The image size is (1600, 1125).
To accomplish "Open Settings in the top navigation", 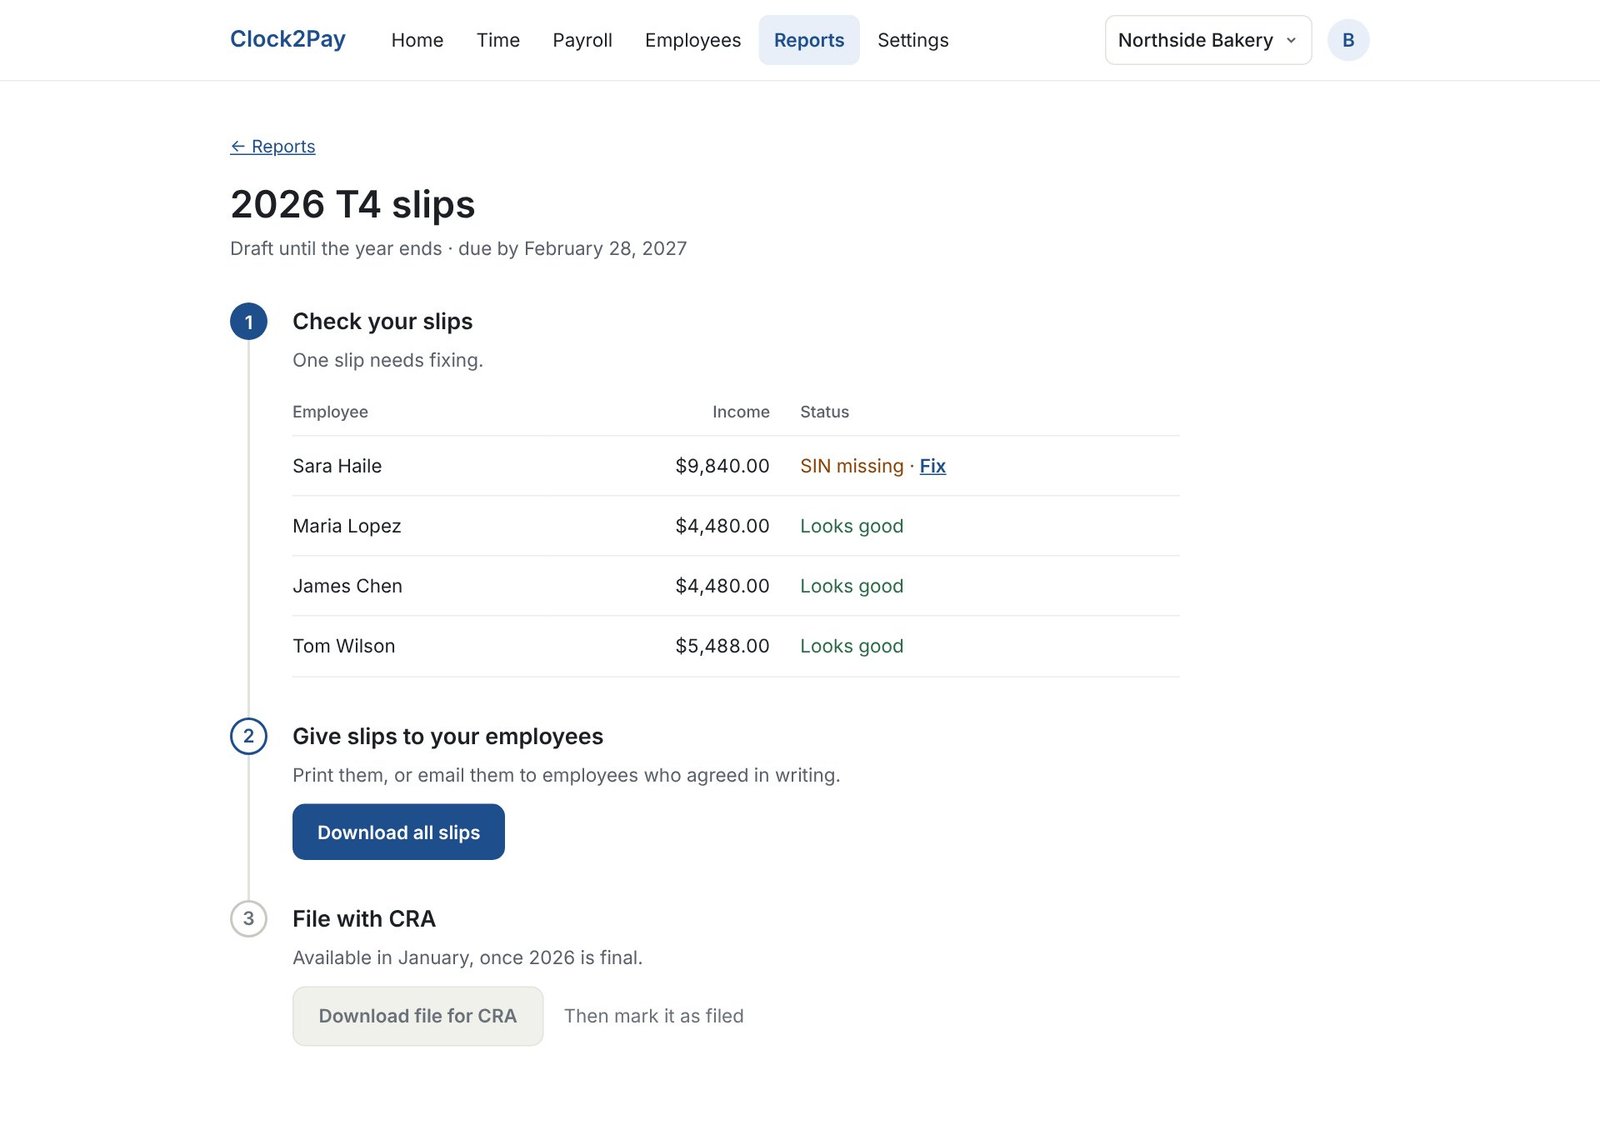I will pyautogui.click(x=913, y=40).
